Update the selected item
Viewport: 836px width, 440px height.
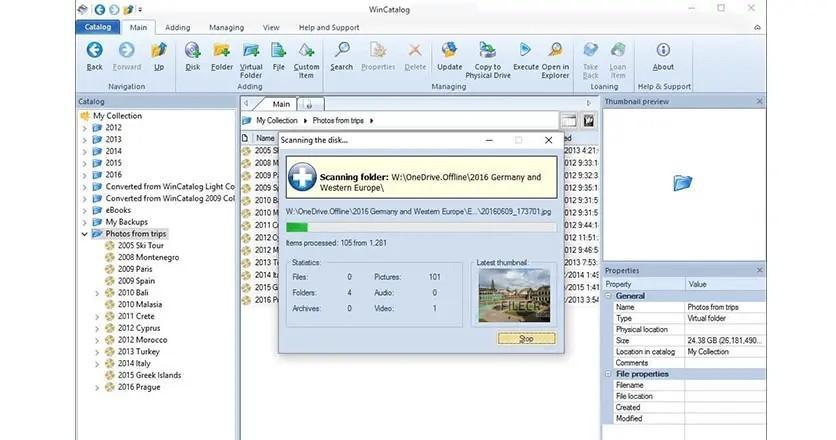coord(449,56)
